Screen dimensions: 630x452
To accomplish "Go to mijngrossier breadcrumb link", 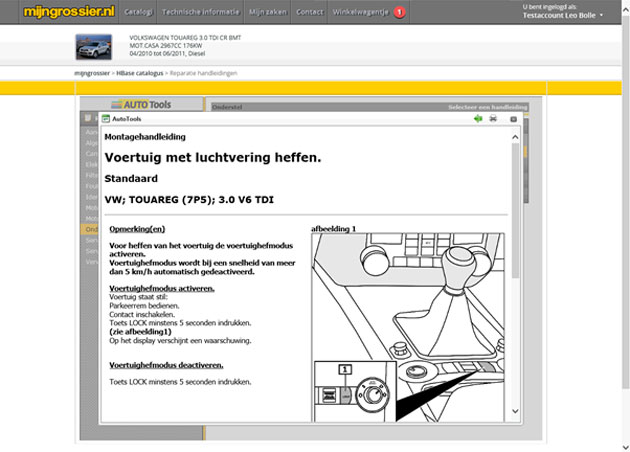I will 92,73.
